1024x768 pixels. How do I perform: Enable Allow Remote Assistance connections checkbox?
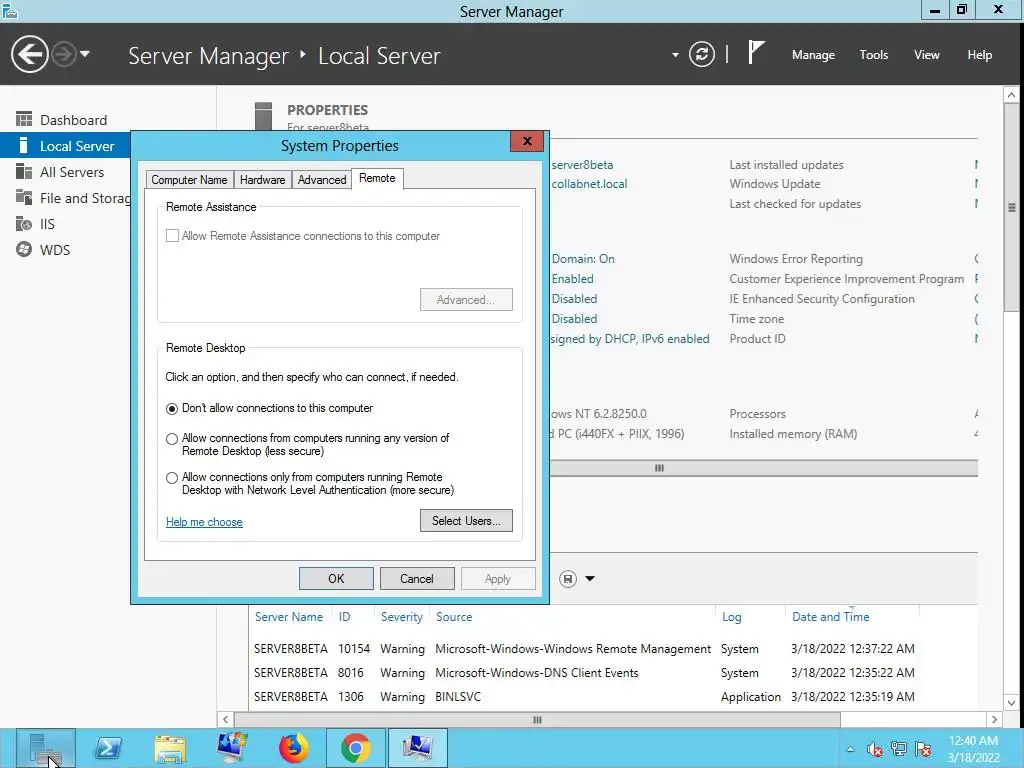click(x=172, y=236)
